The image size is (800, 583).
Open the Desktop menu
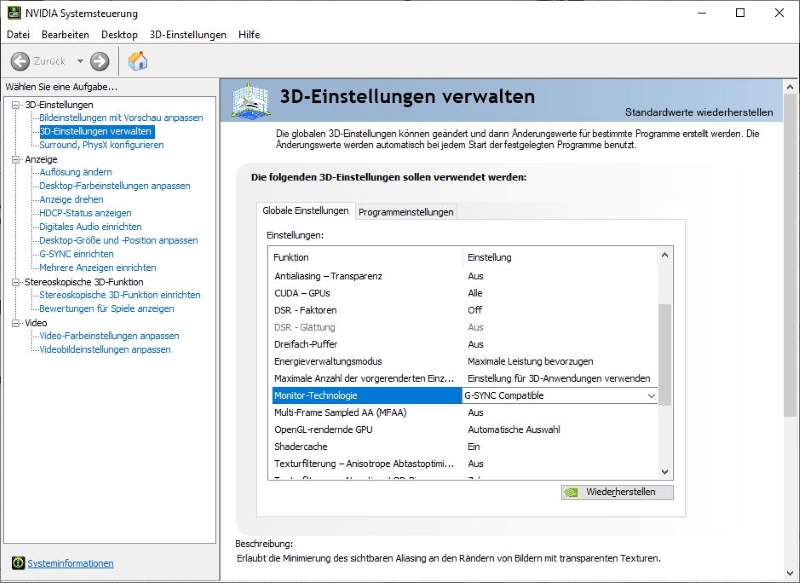pos(119,35)
